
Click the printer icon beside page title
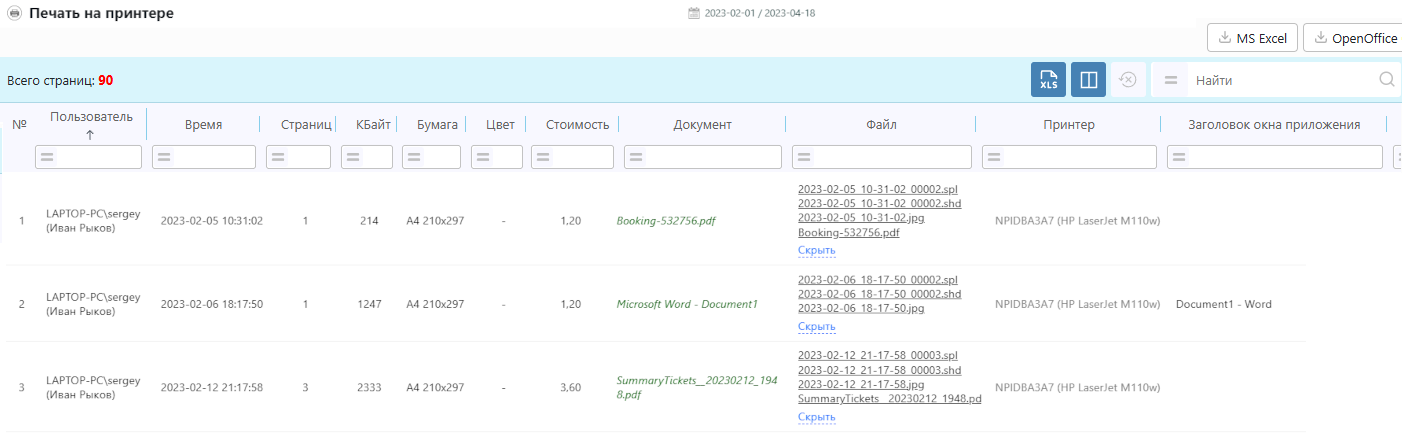[x=14, y=14]
